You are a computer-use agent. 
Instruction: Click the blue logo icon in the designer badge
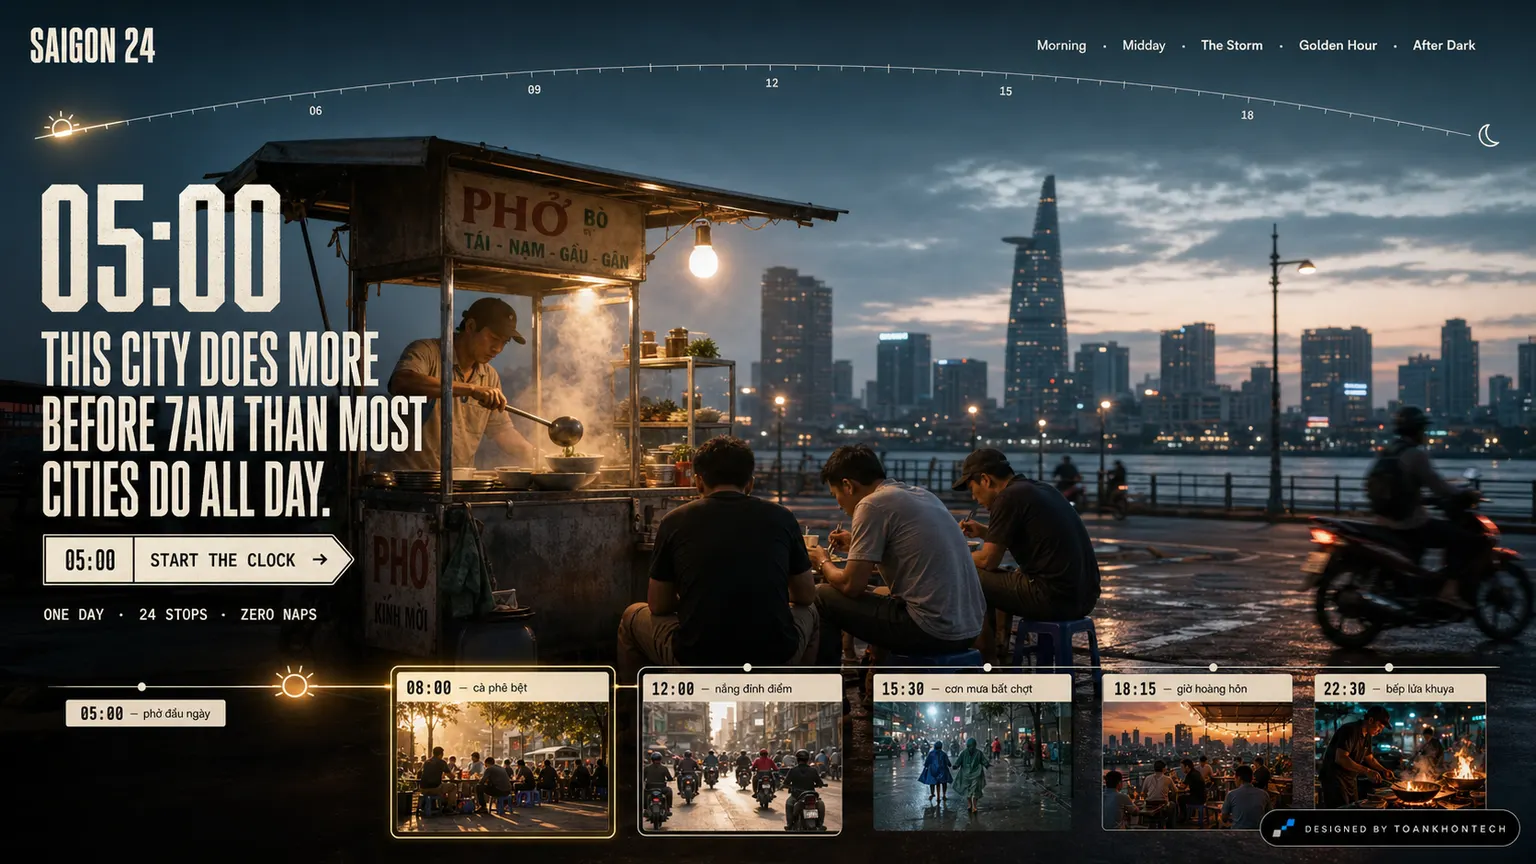click(1284, 828)
